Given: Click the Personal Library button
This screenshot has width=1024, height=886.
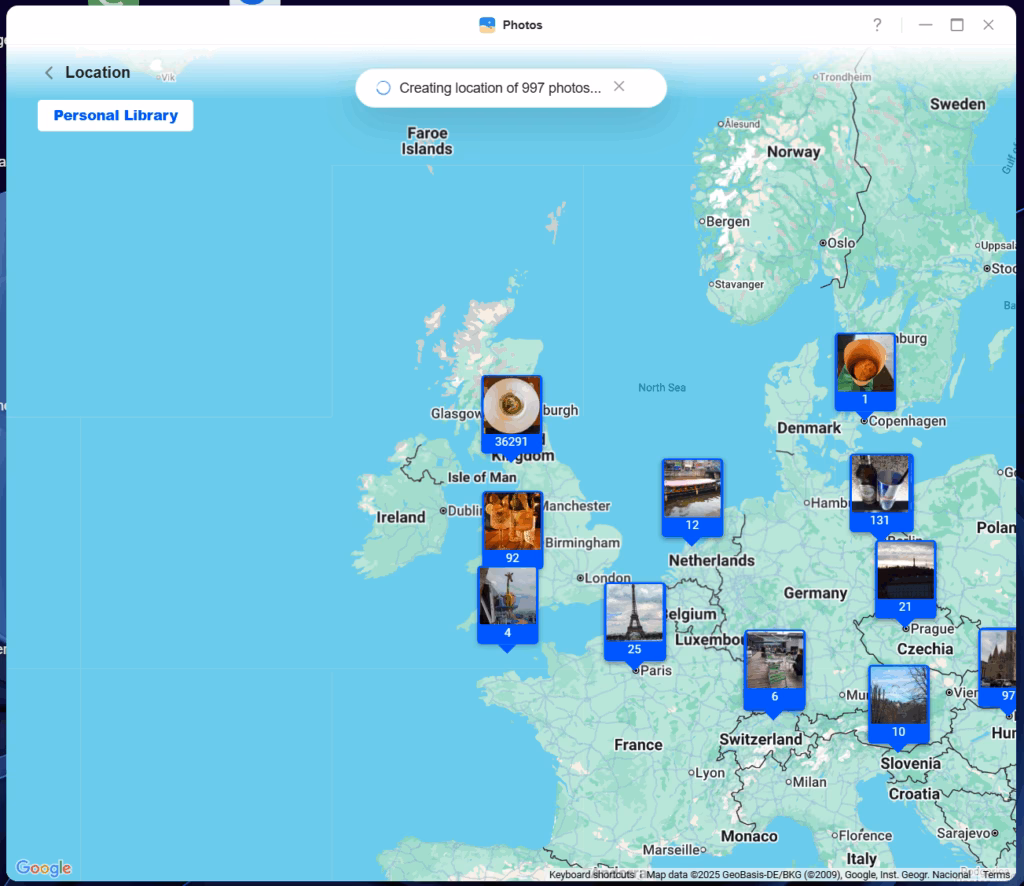Looking at the screenshot, I should pos(115,116).
